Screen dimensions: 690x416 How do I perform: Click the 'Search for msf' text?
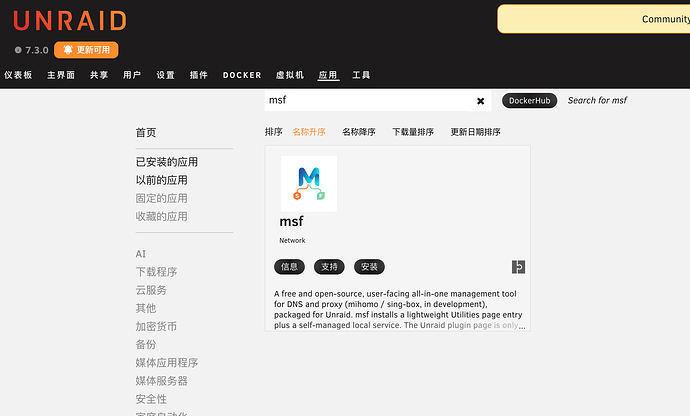pyautogui.click(x=597, y=100)
